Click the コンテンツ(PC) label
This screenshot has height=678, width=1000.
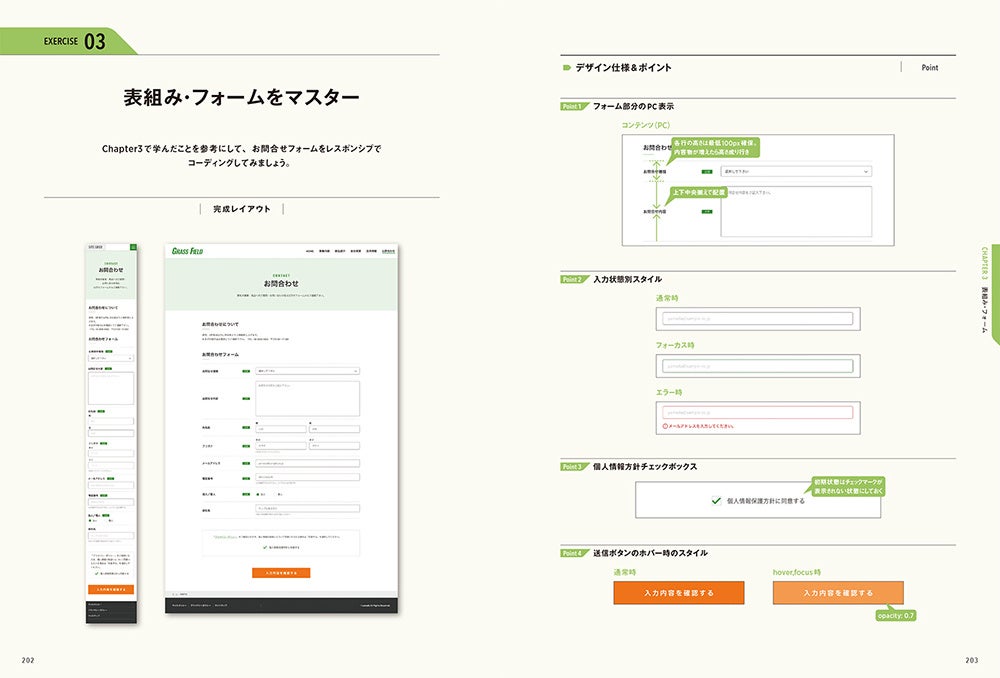(646, 125)
